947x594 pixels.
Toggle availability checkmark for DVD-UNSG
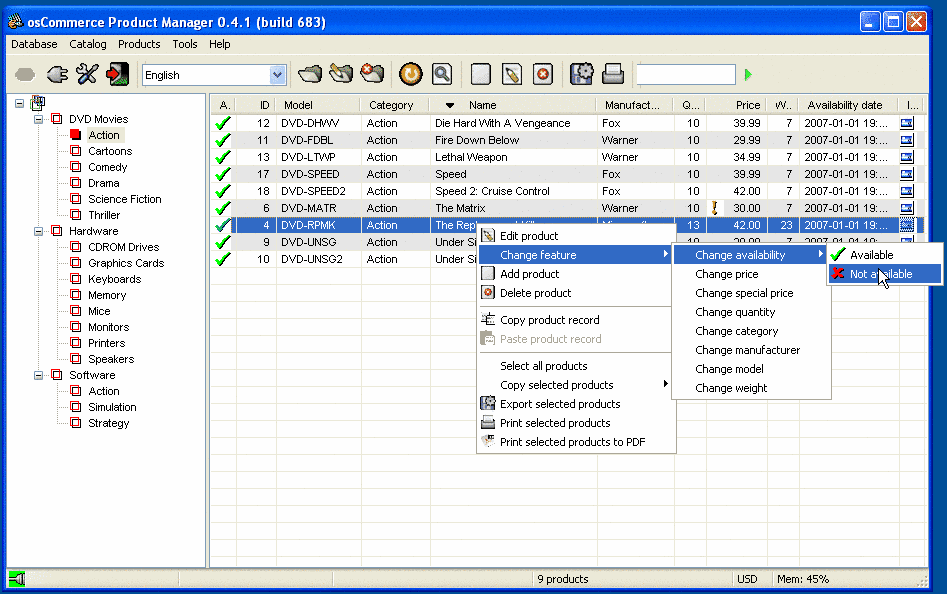(223, 242)
